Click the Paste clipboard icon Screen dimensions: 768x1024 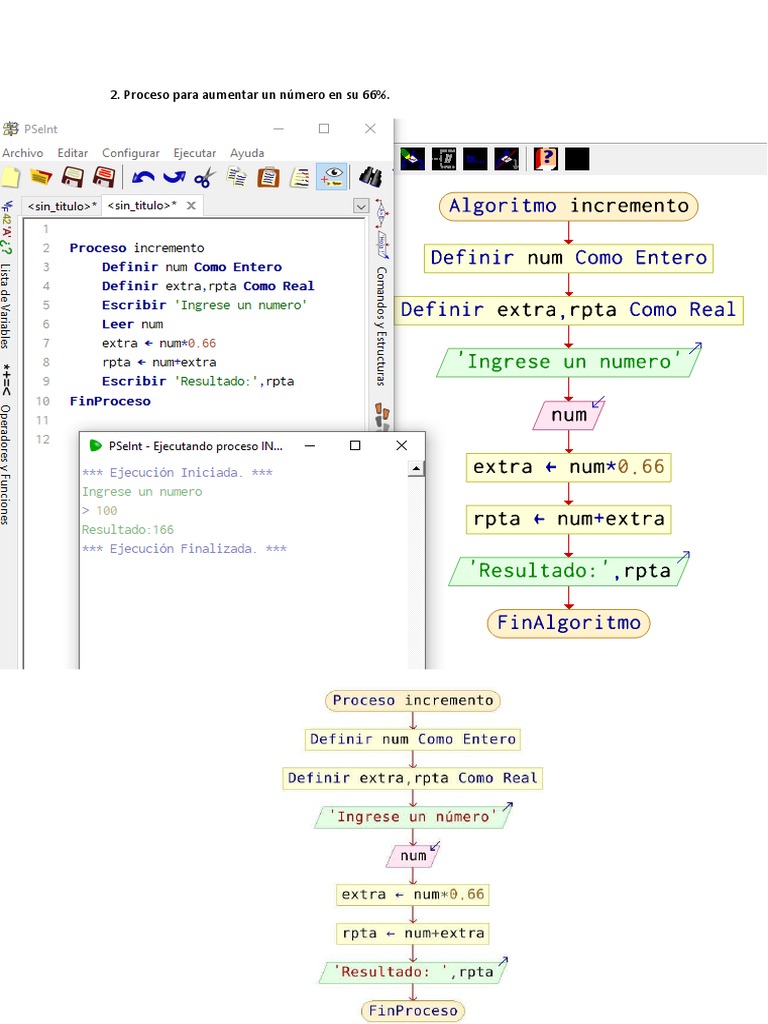[x=268, y=178]
